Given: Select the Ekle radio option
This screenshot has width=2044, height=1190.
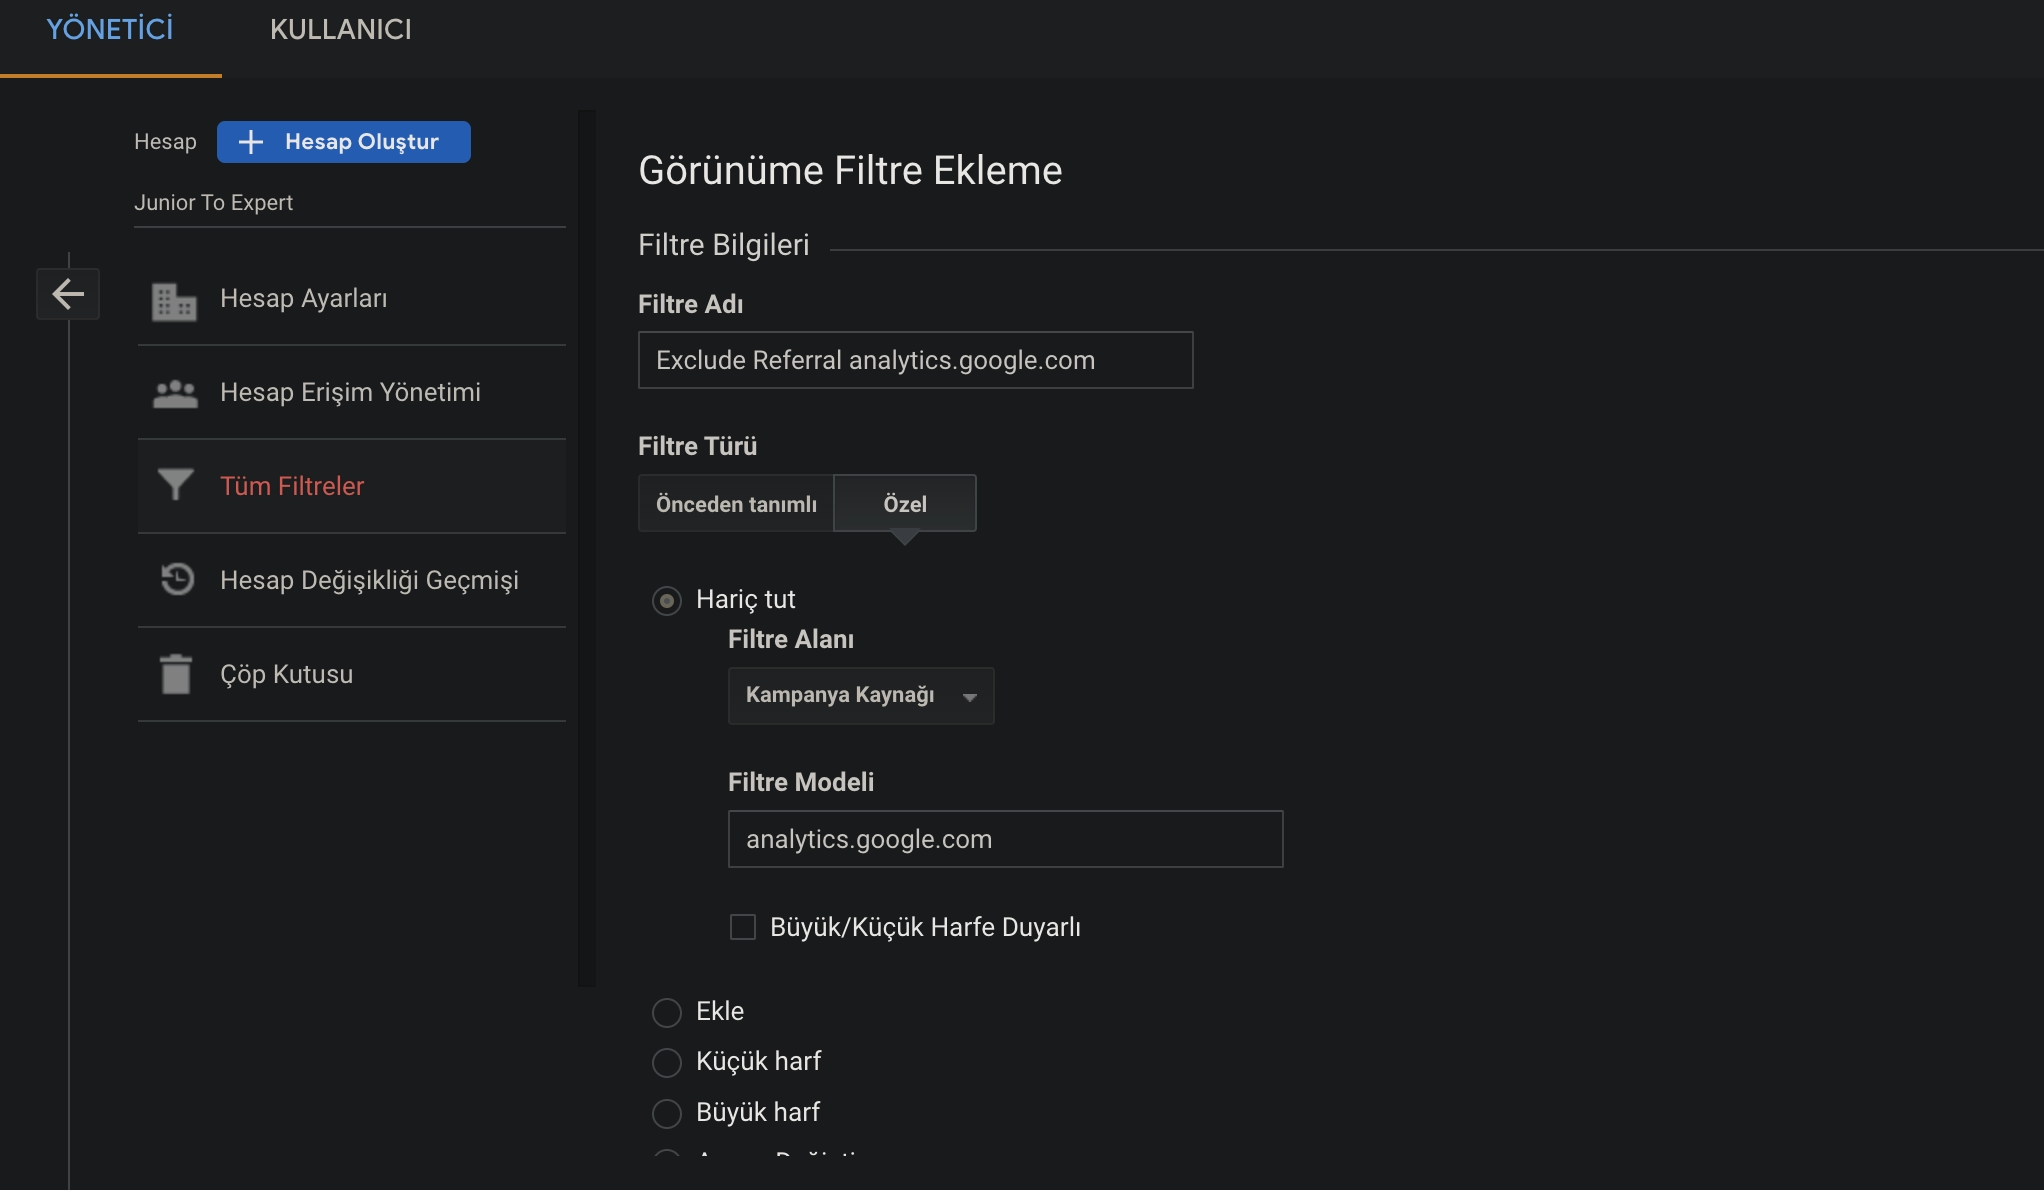Looking at the screenshot, I should 667,1012.
